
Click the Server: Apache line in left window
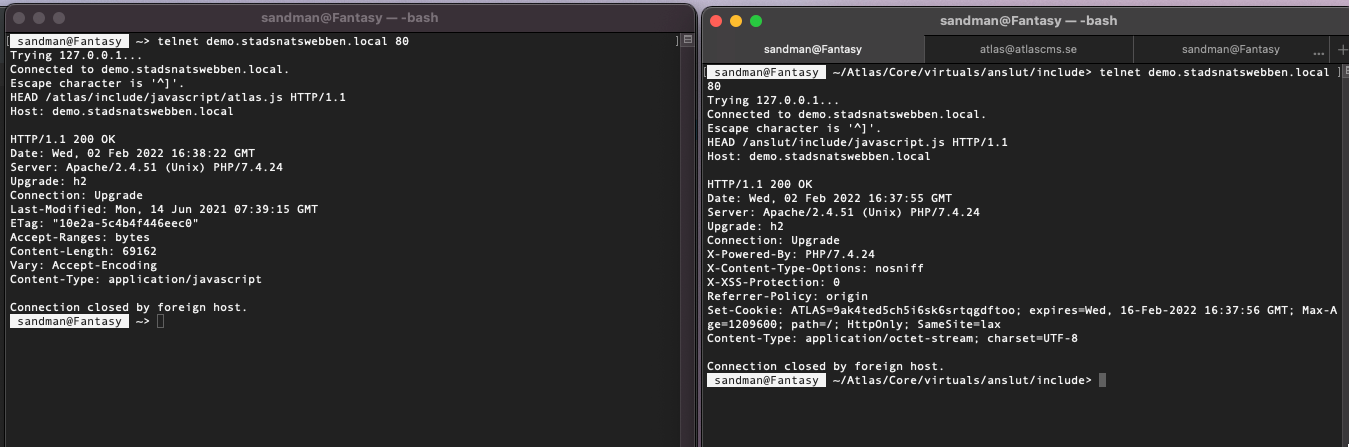[x=146, y=167]
